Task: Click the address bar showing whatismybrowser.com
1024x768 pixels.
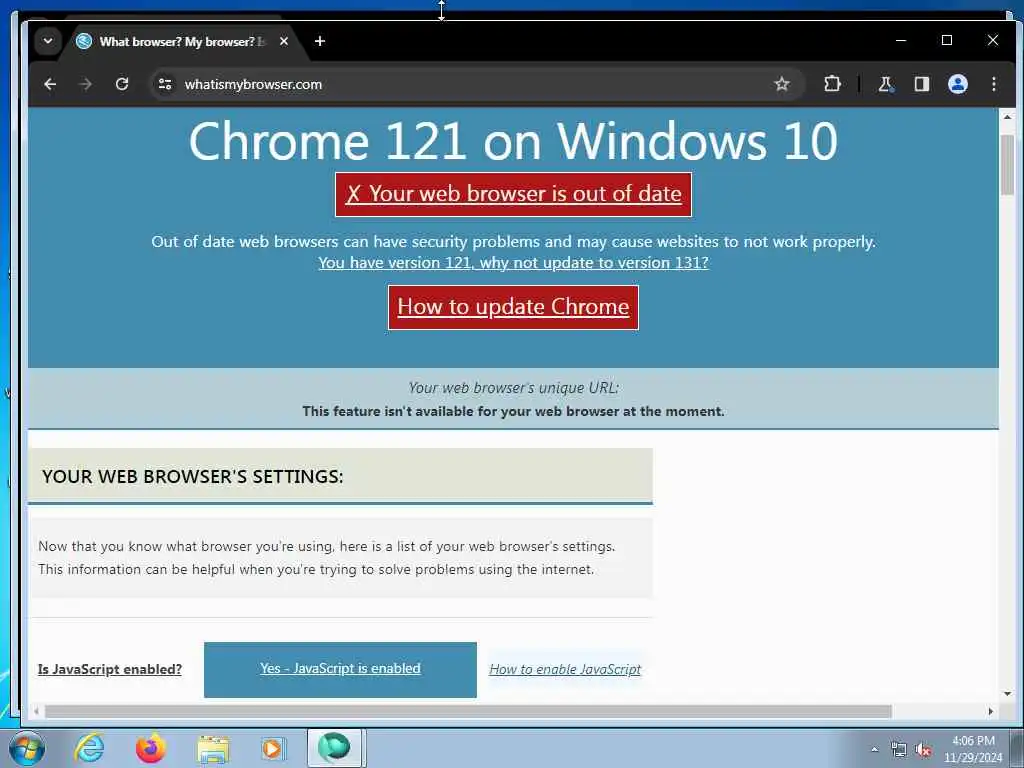Action: click(477, 84)
